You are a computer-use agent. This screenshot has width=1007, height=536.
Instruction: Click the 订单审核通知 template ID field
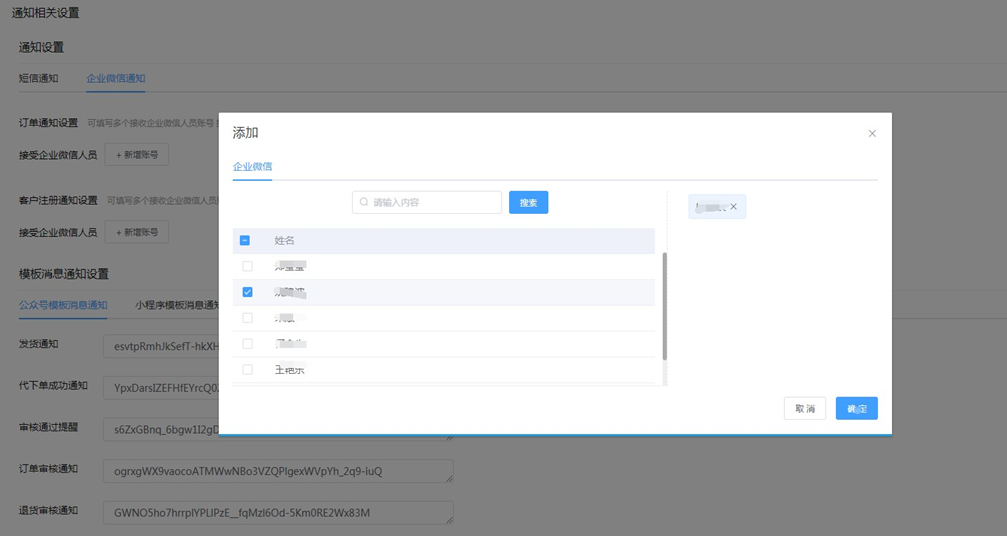[x=277, y=471]
